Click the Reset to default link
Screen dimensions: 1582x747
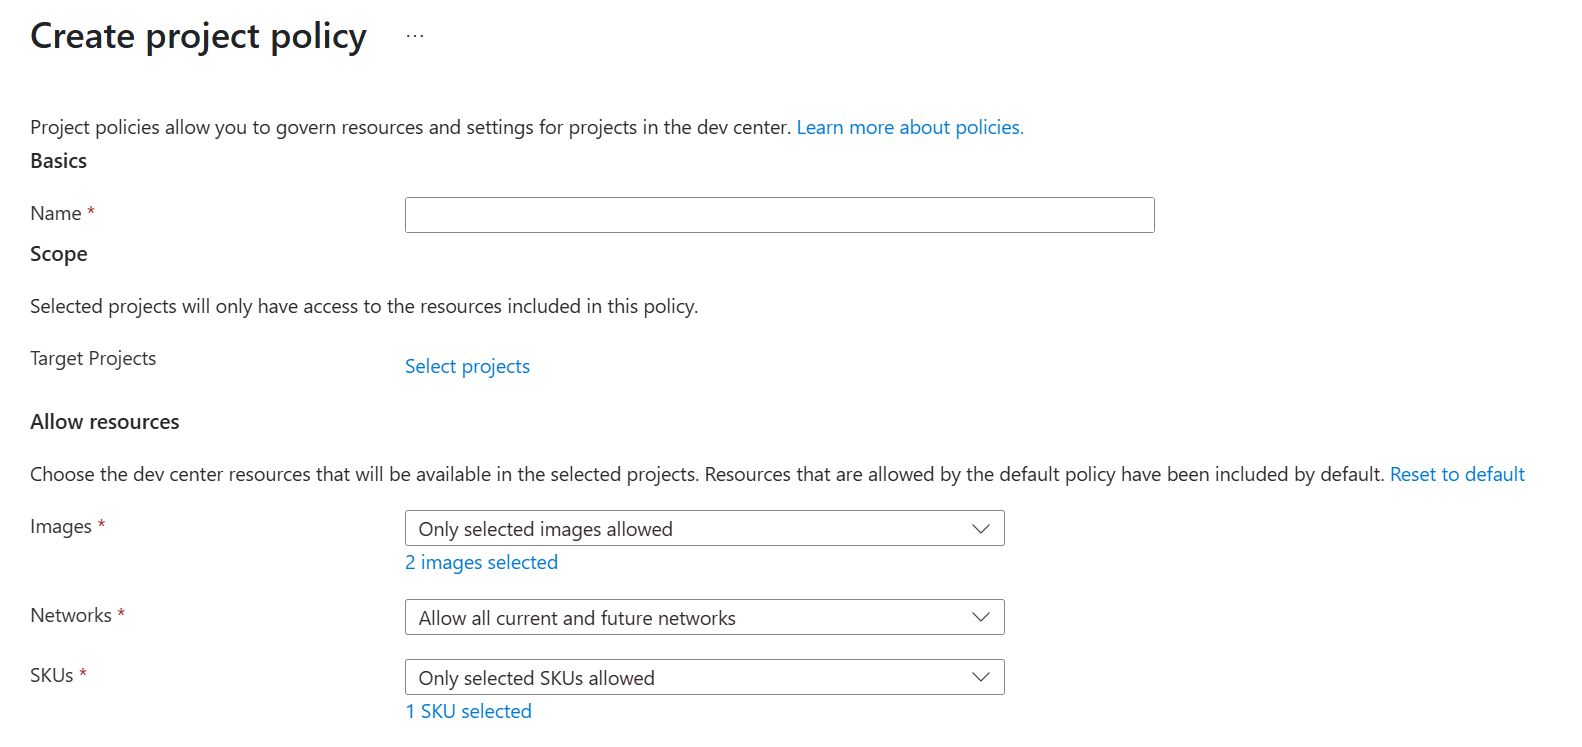[x=1457, y=474]
